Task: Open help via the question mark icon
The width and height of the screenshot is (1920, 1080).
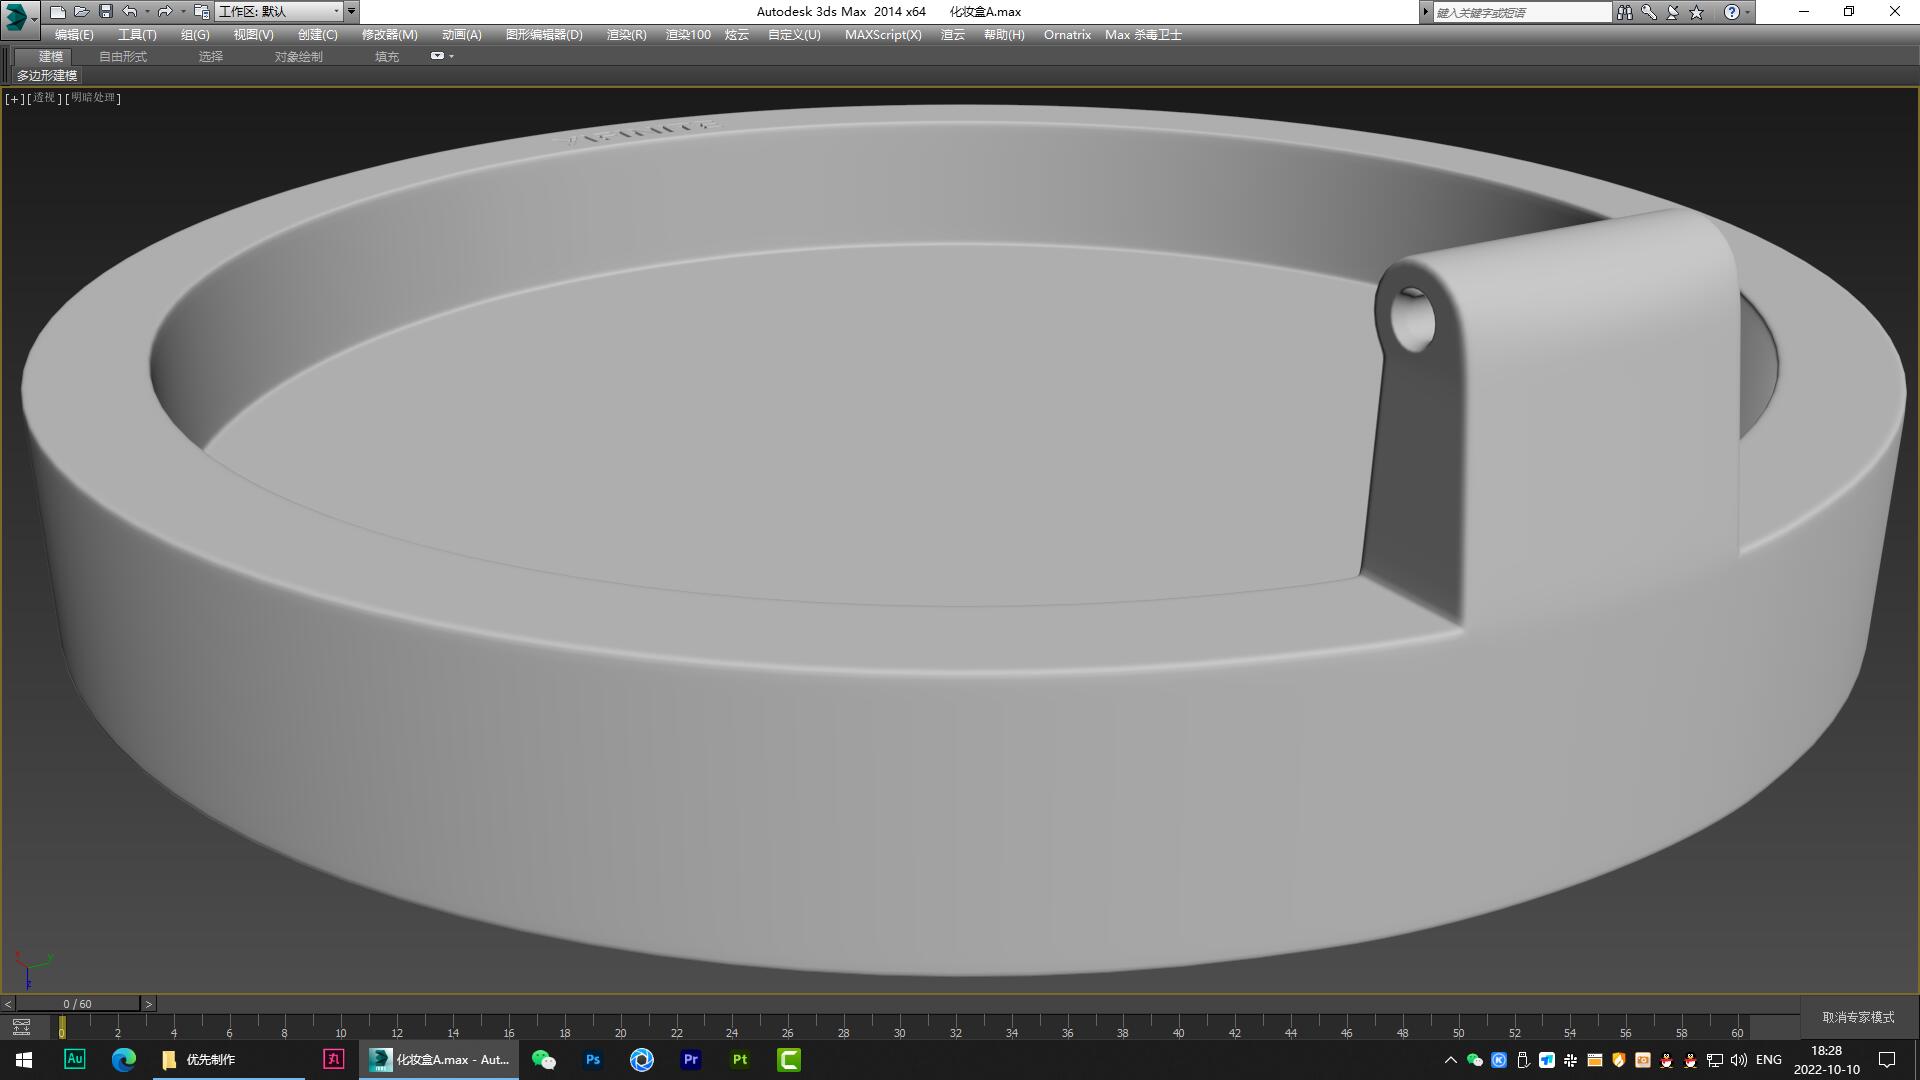Action: point(1733,11)
